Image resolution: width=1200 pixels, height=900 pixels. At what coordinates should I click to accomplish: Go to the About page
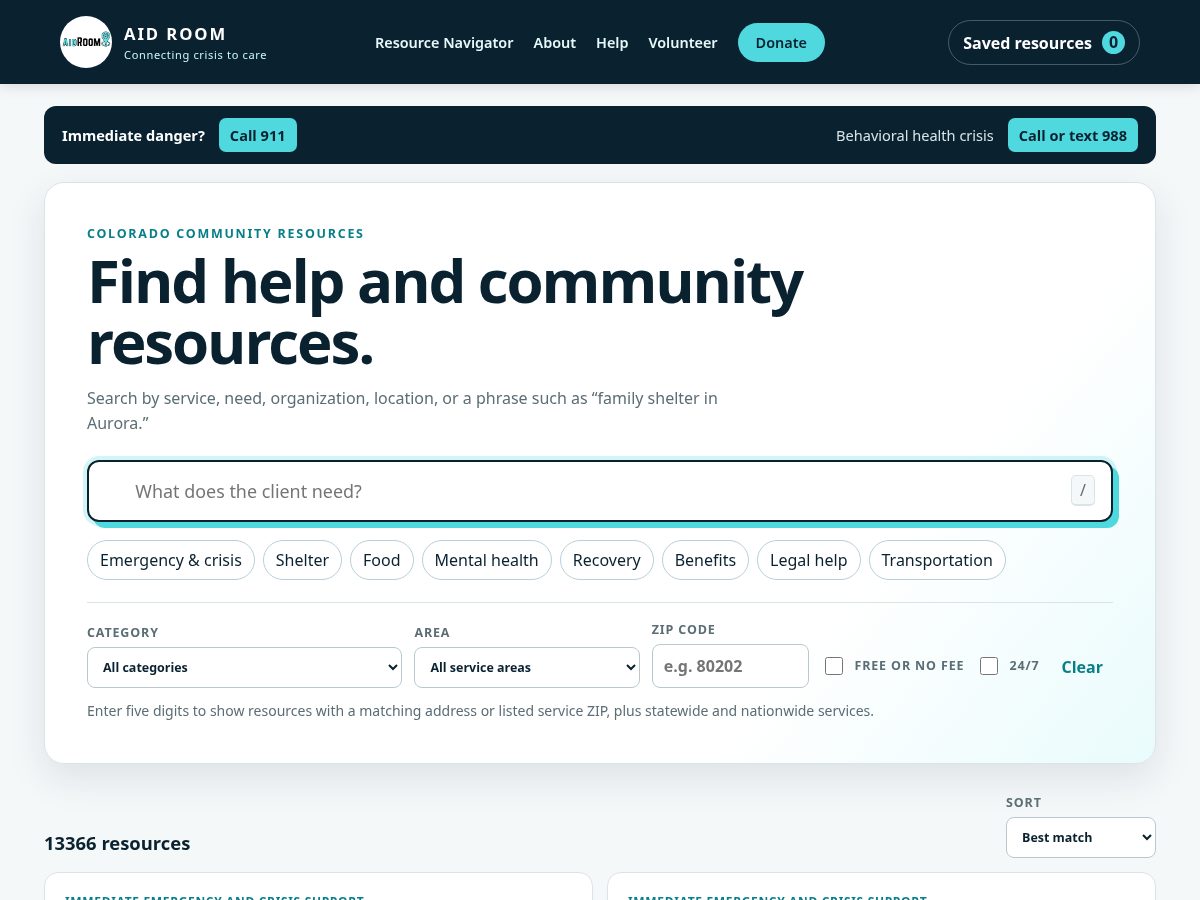pos(554,43)
